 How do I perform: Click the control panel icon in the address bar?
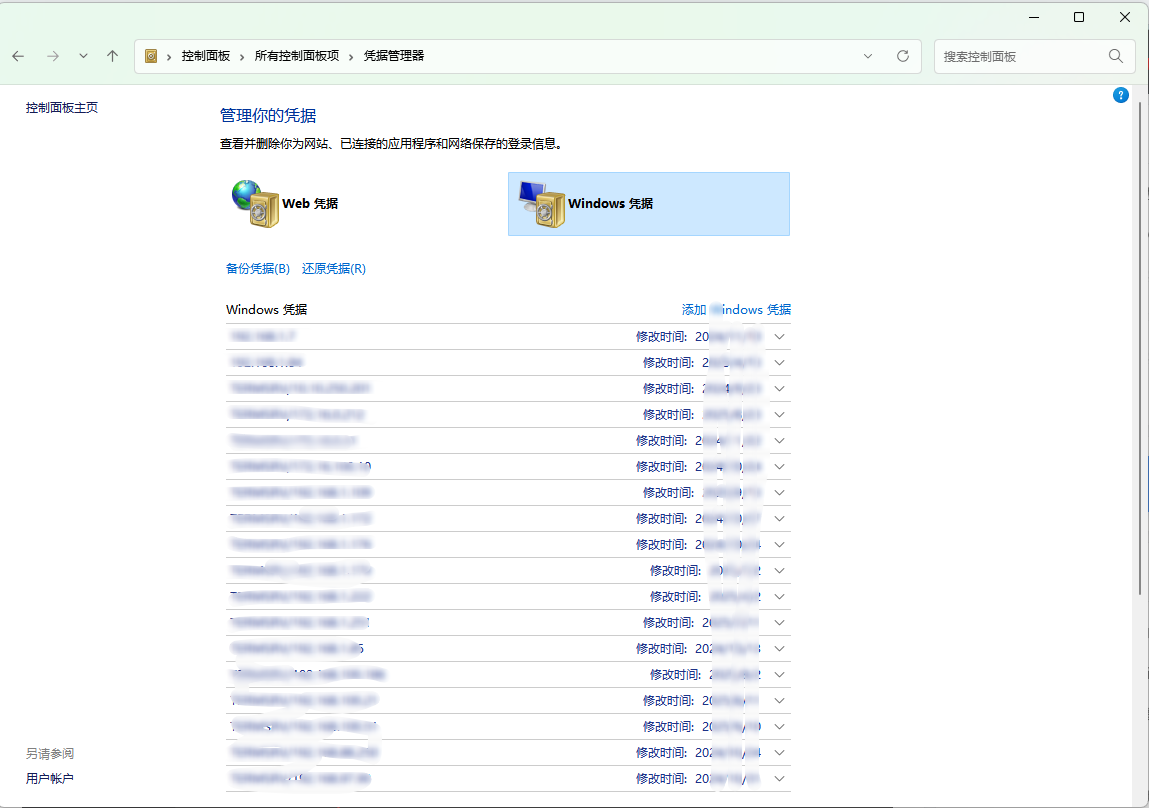[x=151, y=56]
